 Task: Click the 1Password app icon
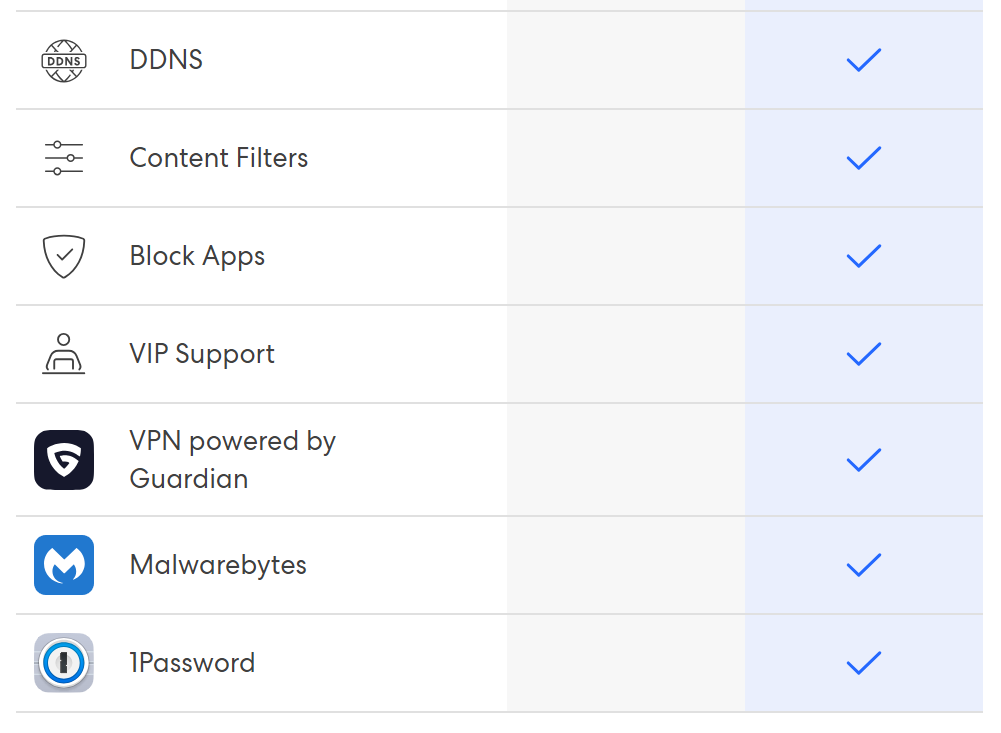tap(64, 663)
